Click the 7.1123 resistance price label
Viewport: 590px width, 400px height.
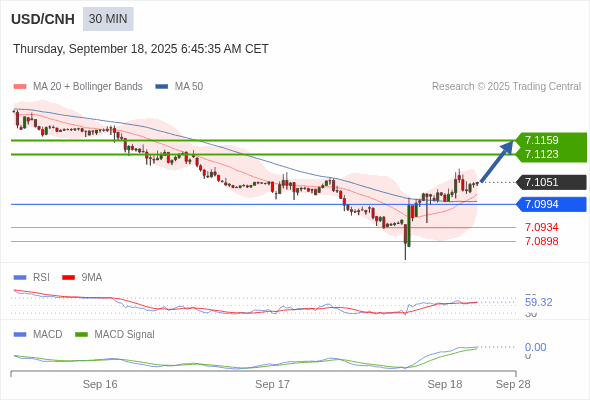click(542, 154)
